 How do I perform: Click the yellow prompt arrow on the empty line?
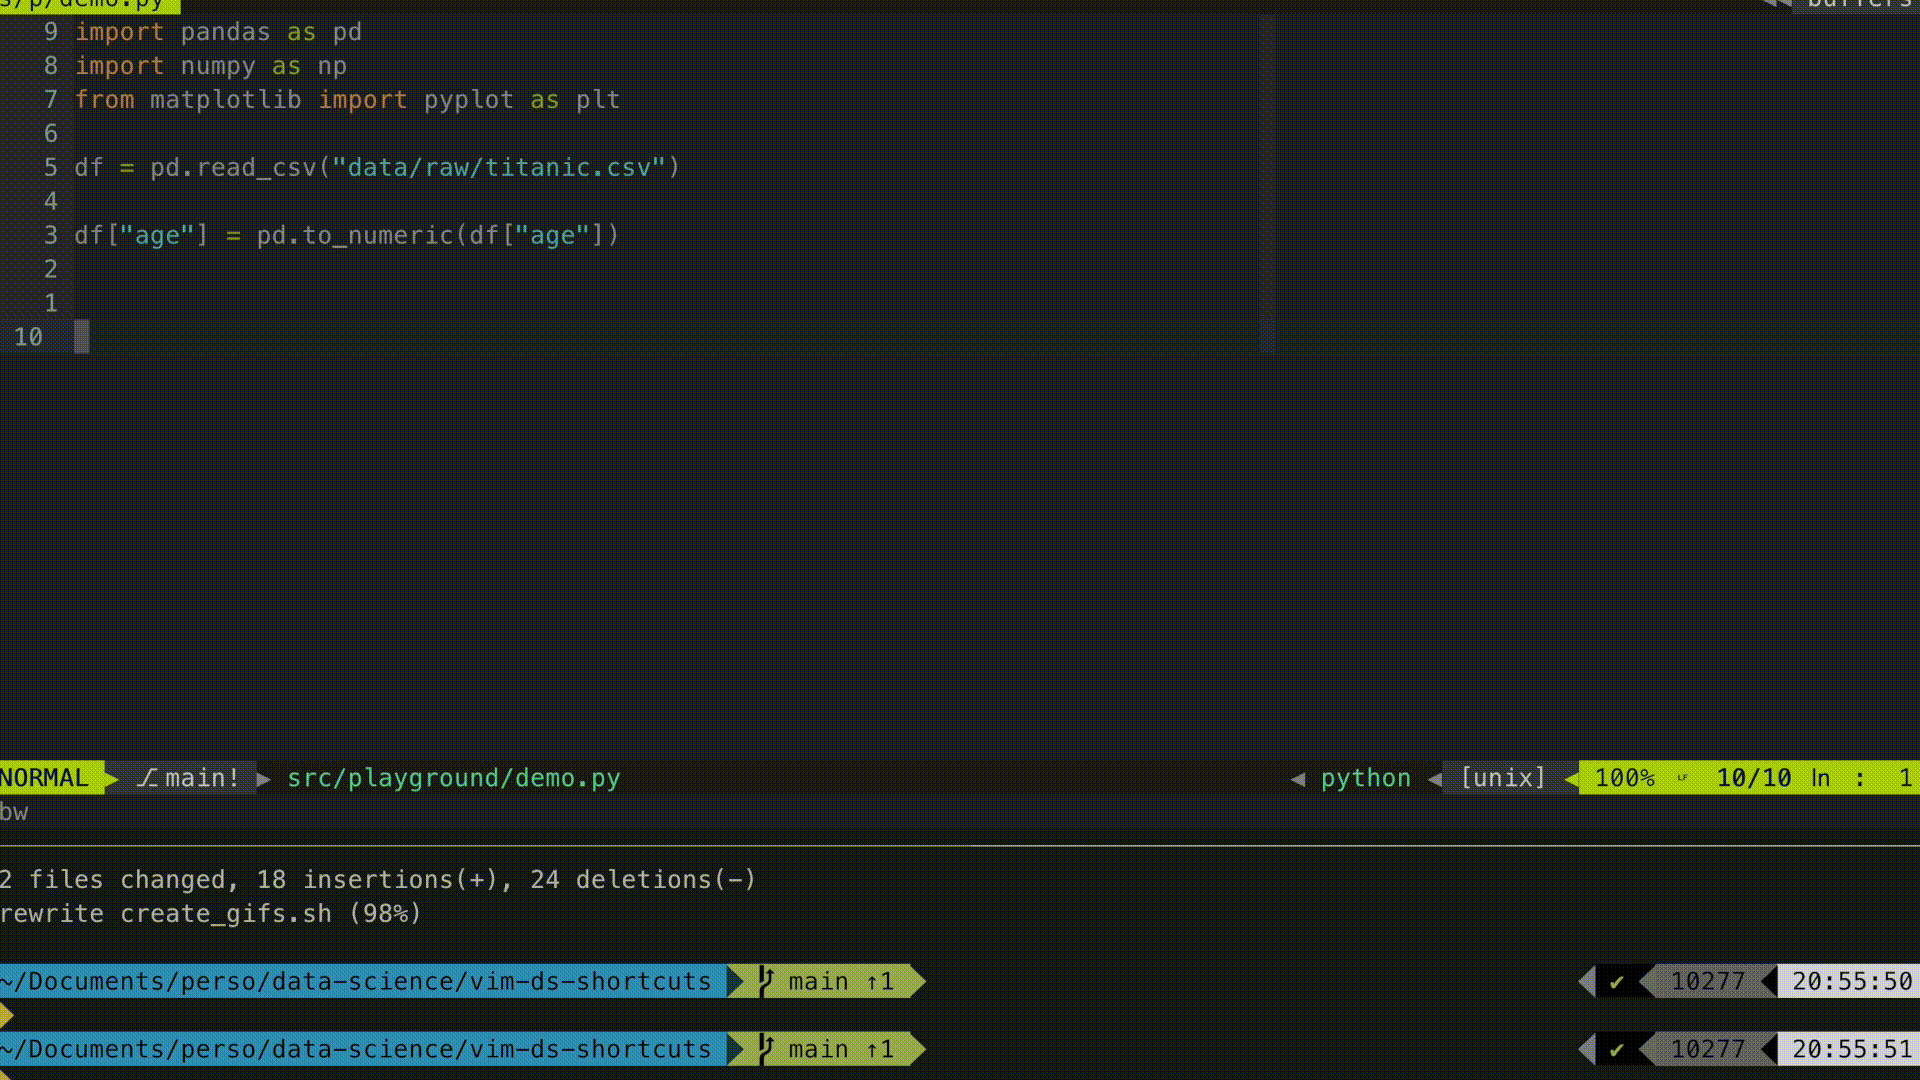pyautogui.click(x=7, y=1016)
